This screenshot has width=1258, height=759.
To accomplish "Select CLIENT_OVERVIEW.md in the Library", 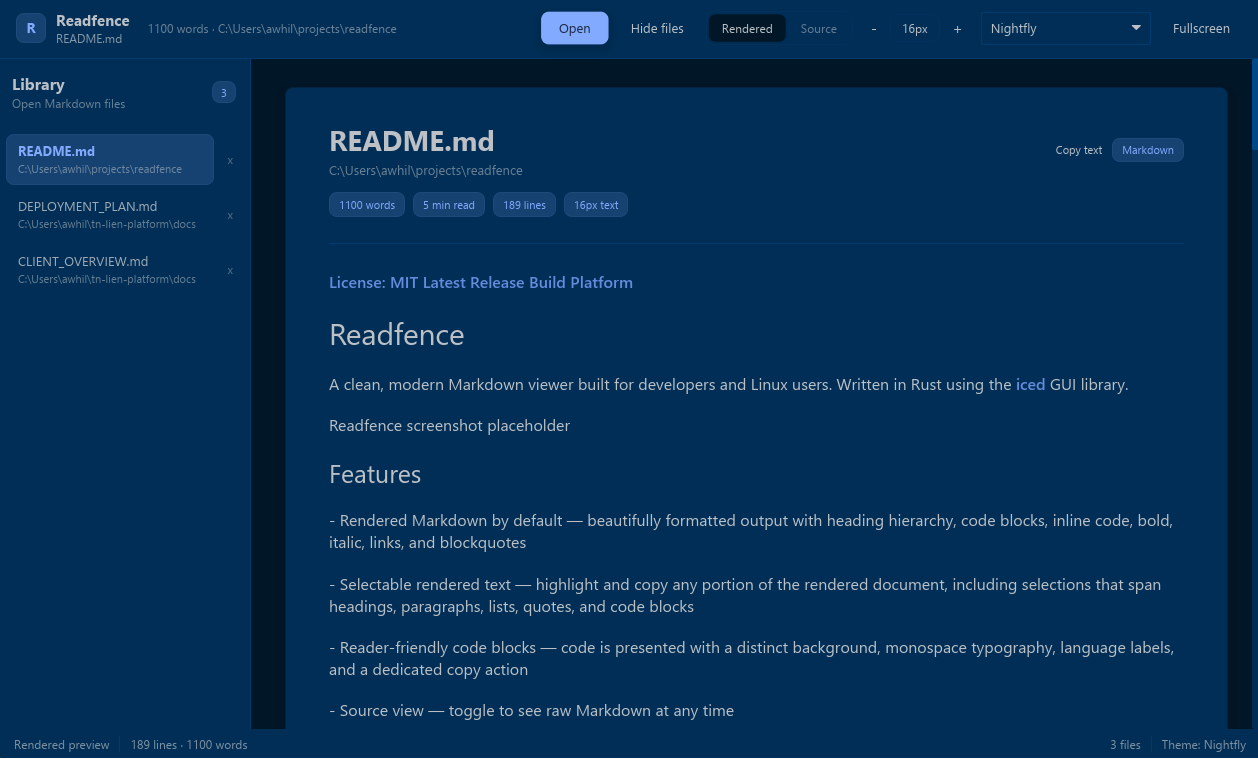I will (x=110, y=269).
